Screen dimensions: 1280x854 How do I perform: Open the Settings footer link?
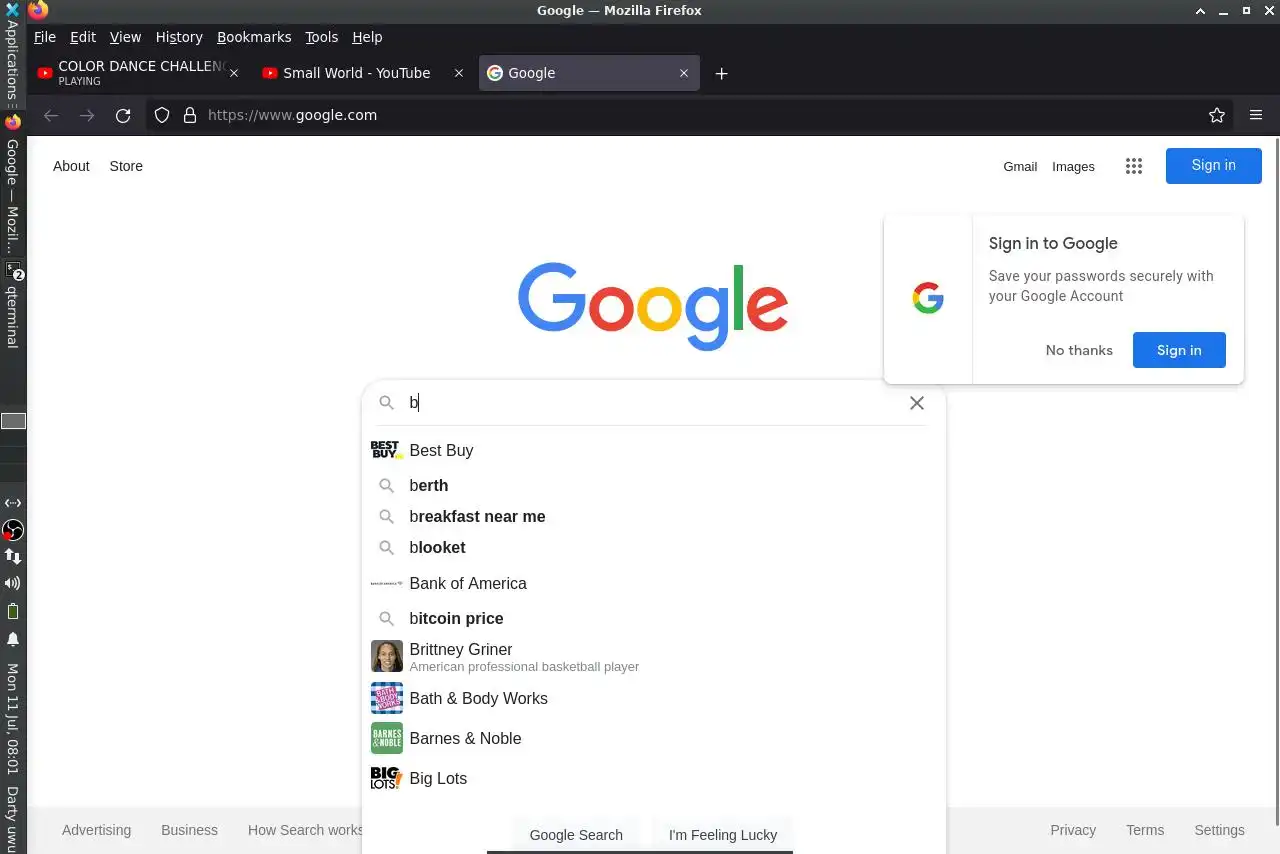(x=1219, y=830)
